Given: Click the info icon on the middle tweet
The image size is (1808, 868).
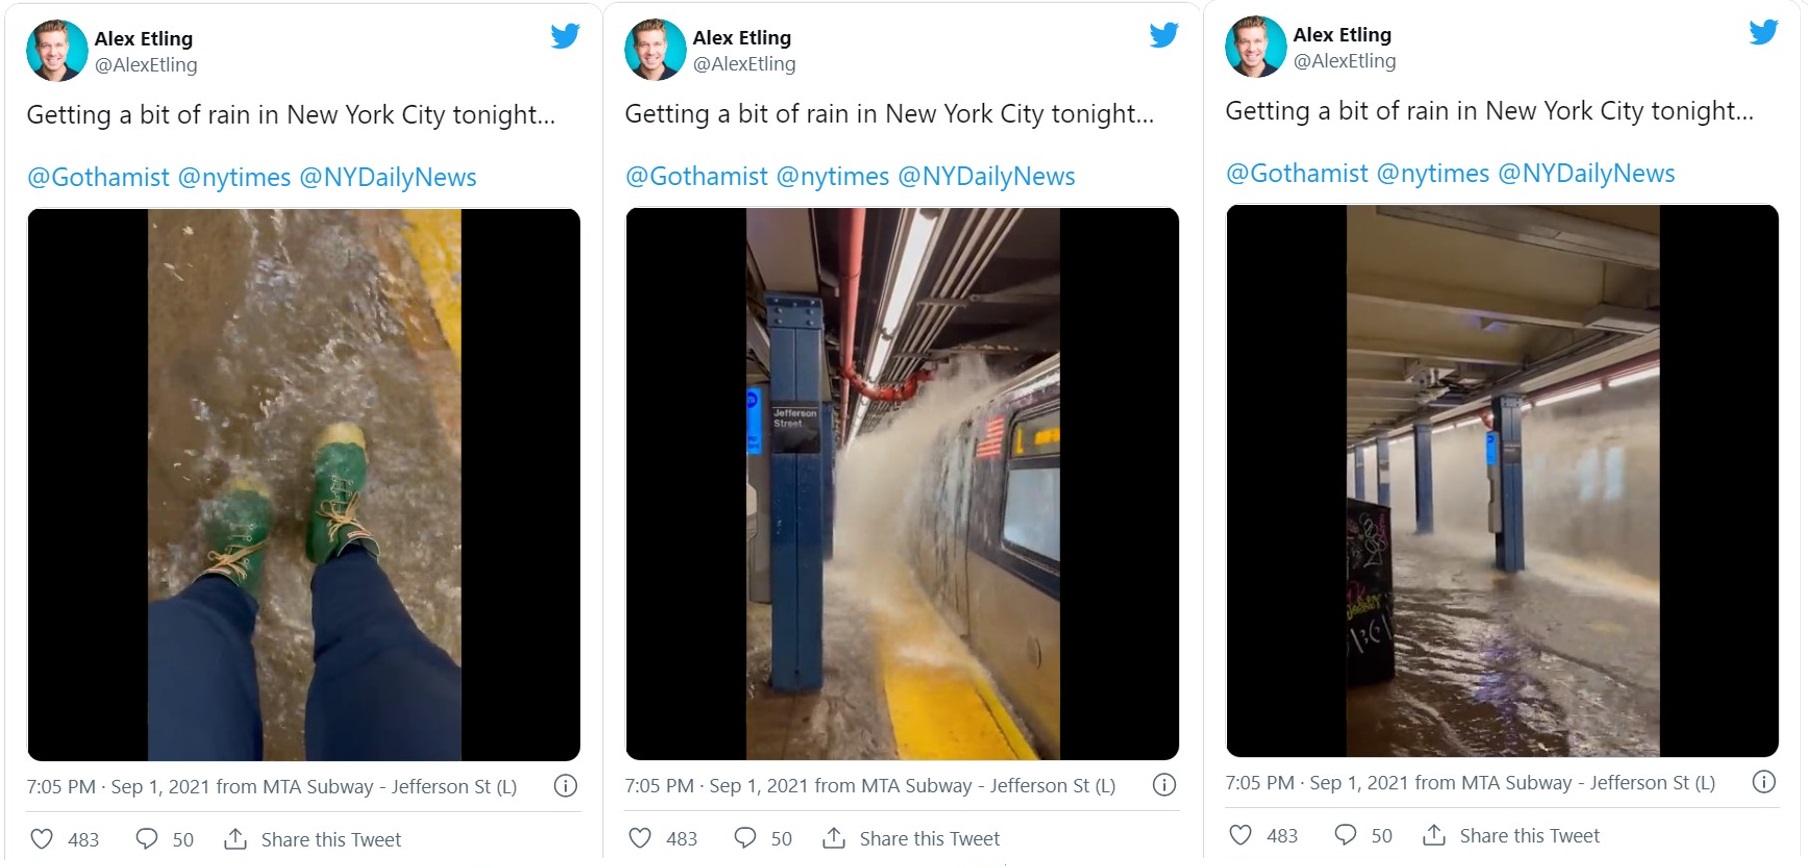Looking at the screenshot, I should (1164, 785).
